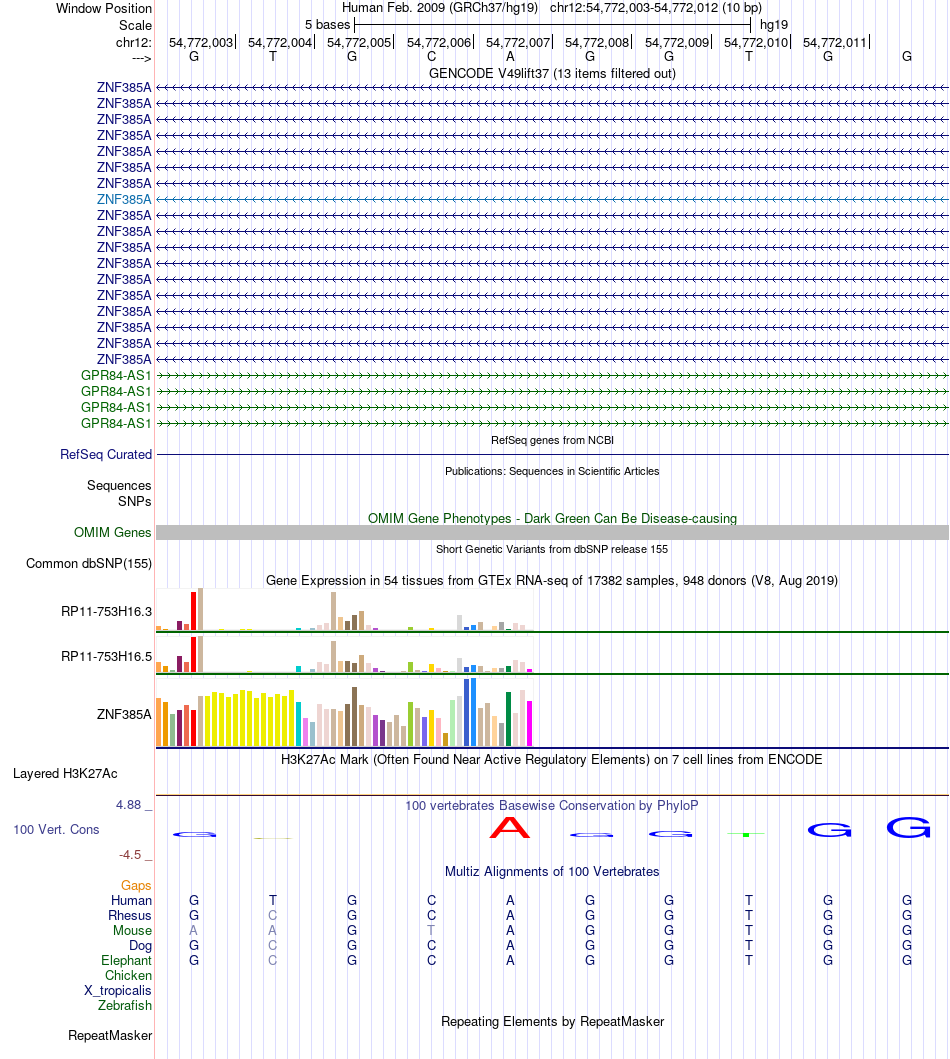
Task: Open the 'RefSeq Curated' track label
Action: (106, 455)
